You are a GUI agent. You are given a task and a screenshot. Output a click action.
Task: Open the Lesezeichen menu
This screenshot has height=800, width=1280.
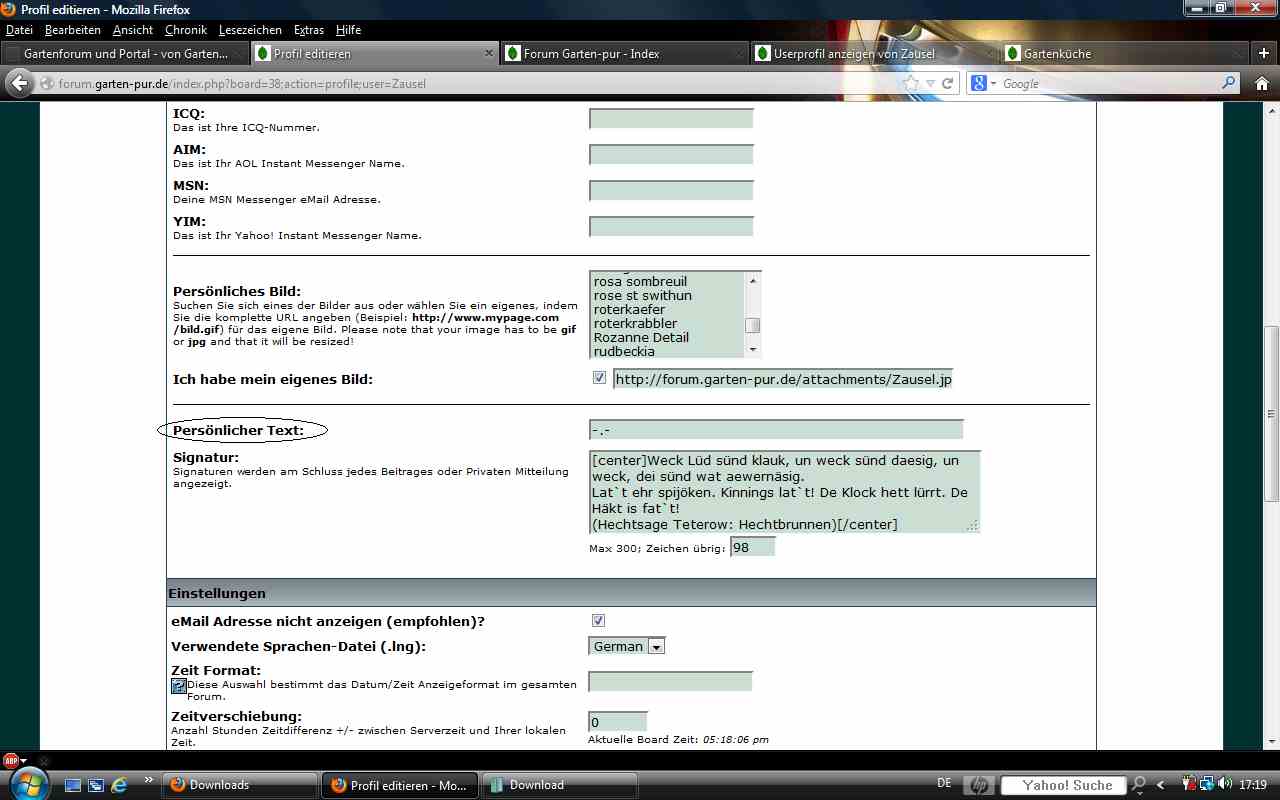(250, 30)
